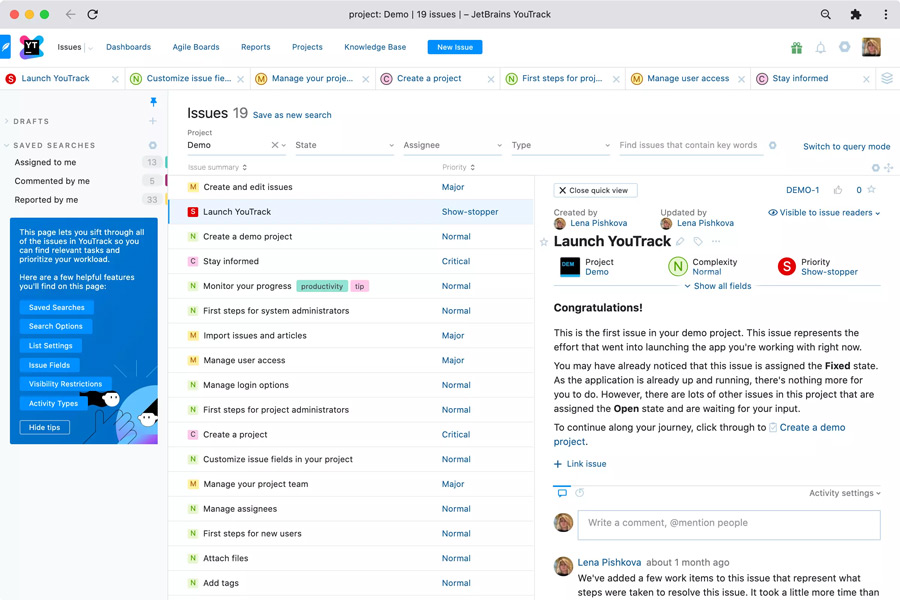Expand Show all fields
900x600 pixels.
[x=717, y=286]
